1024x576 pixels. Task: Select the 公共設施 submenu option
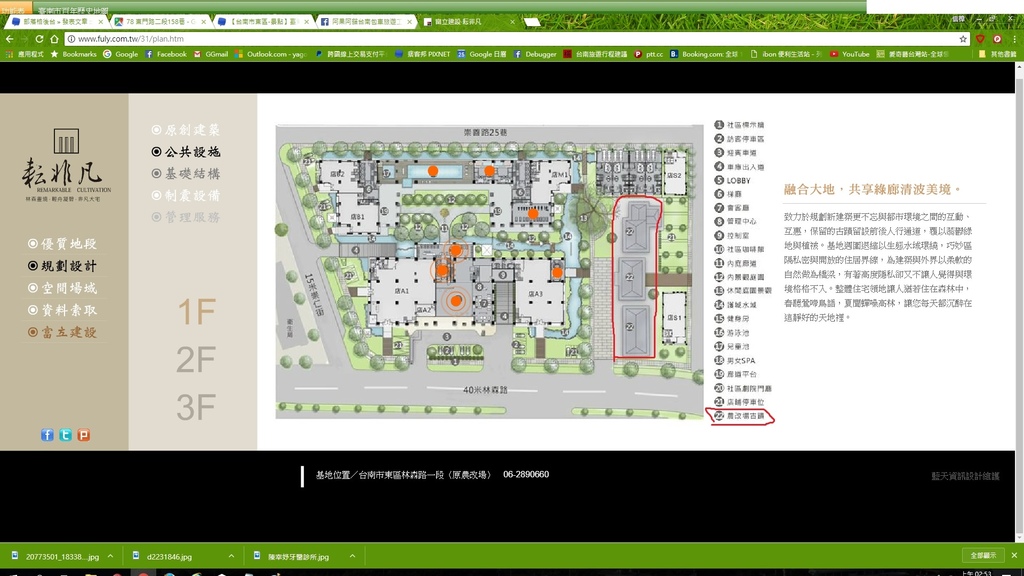[185, 152]
